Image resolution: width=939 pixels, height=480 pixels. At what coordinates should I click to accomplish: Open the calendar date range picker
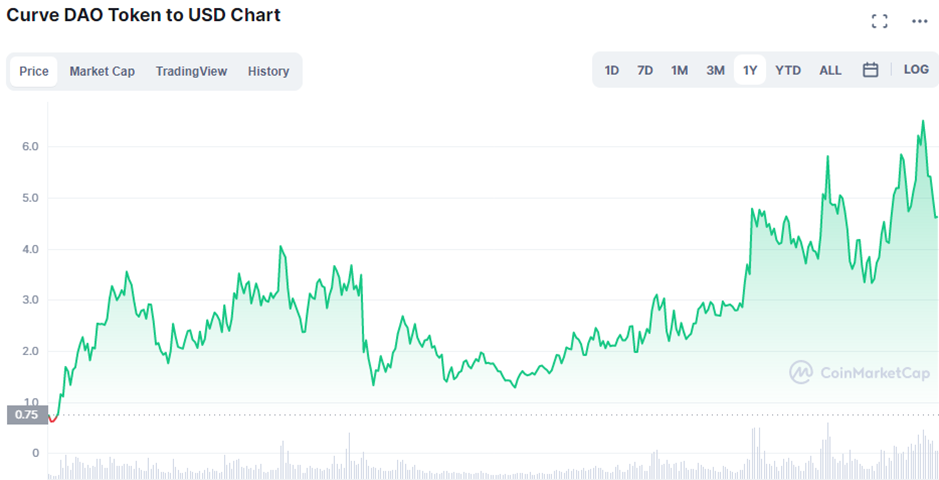point(870,70)
